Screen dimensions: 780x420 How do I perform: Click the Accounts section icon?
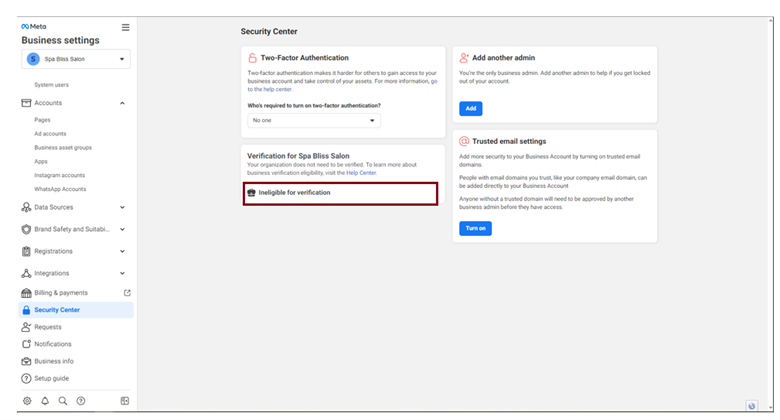pyautogui.click(x=26, y=103)
